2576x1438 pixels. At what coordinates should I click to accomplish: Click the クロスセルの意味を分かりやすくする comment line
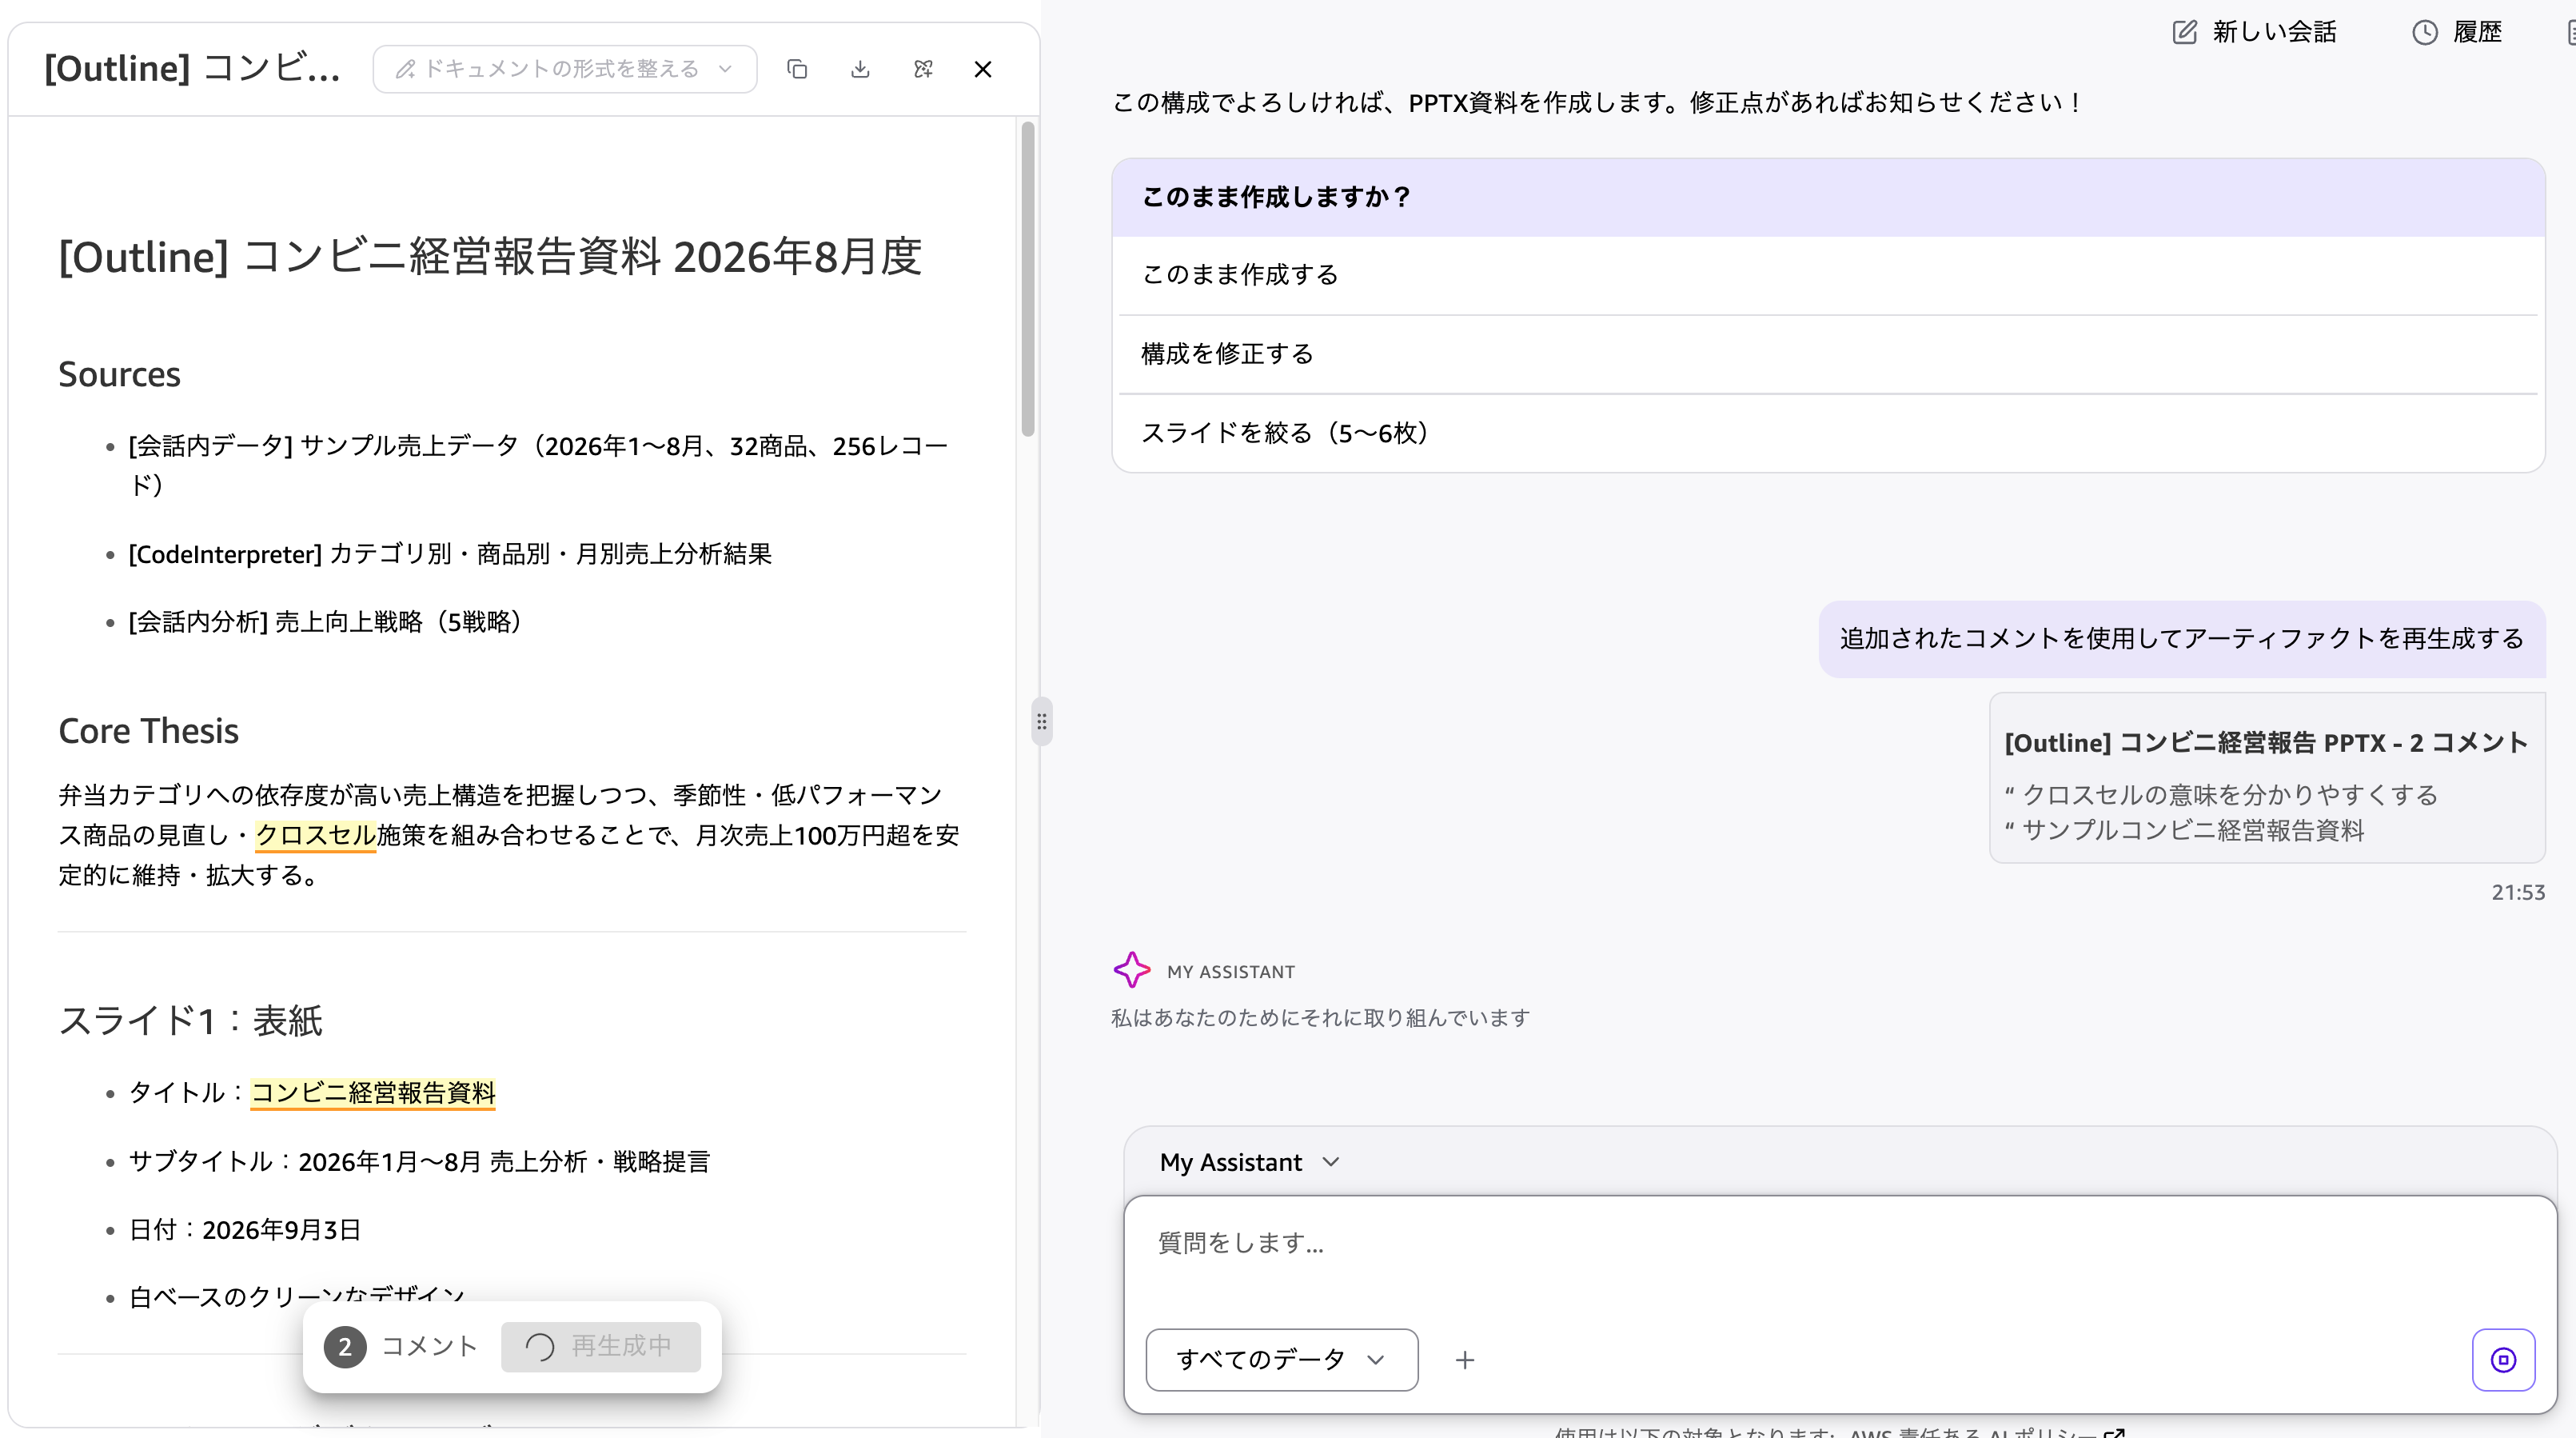(x=2221, y=795)
